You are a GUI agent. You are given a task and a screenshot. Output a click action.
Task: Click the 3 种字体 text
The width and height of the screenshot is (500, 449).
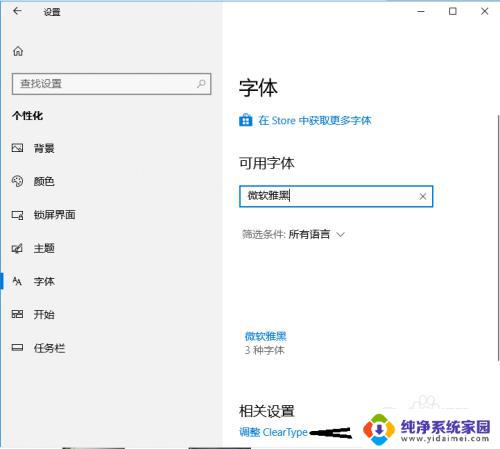pos(265,350)
